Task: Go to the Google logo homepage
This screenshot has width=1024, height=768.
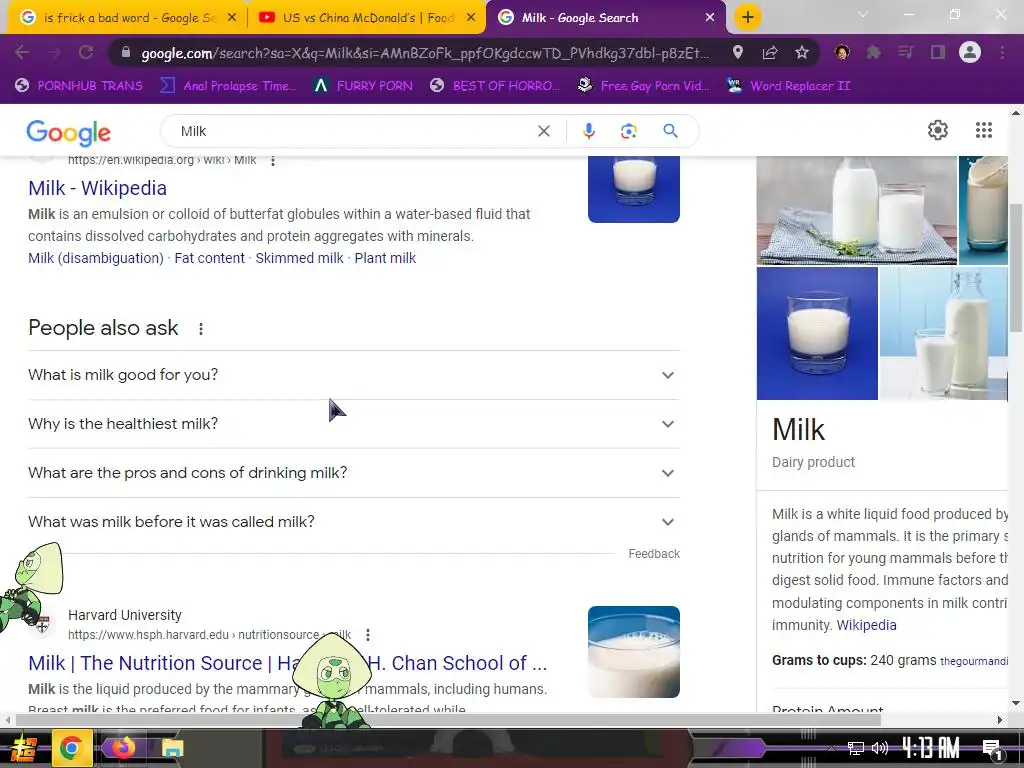Action: point(69,133)
